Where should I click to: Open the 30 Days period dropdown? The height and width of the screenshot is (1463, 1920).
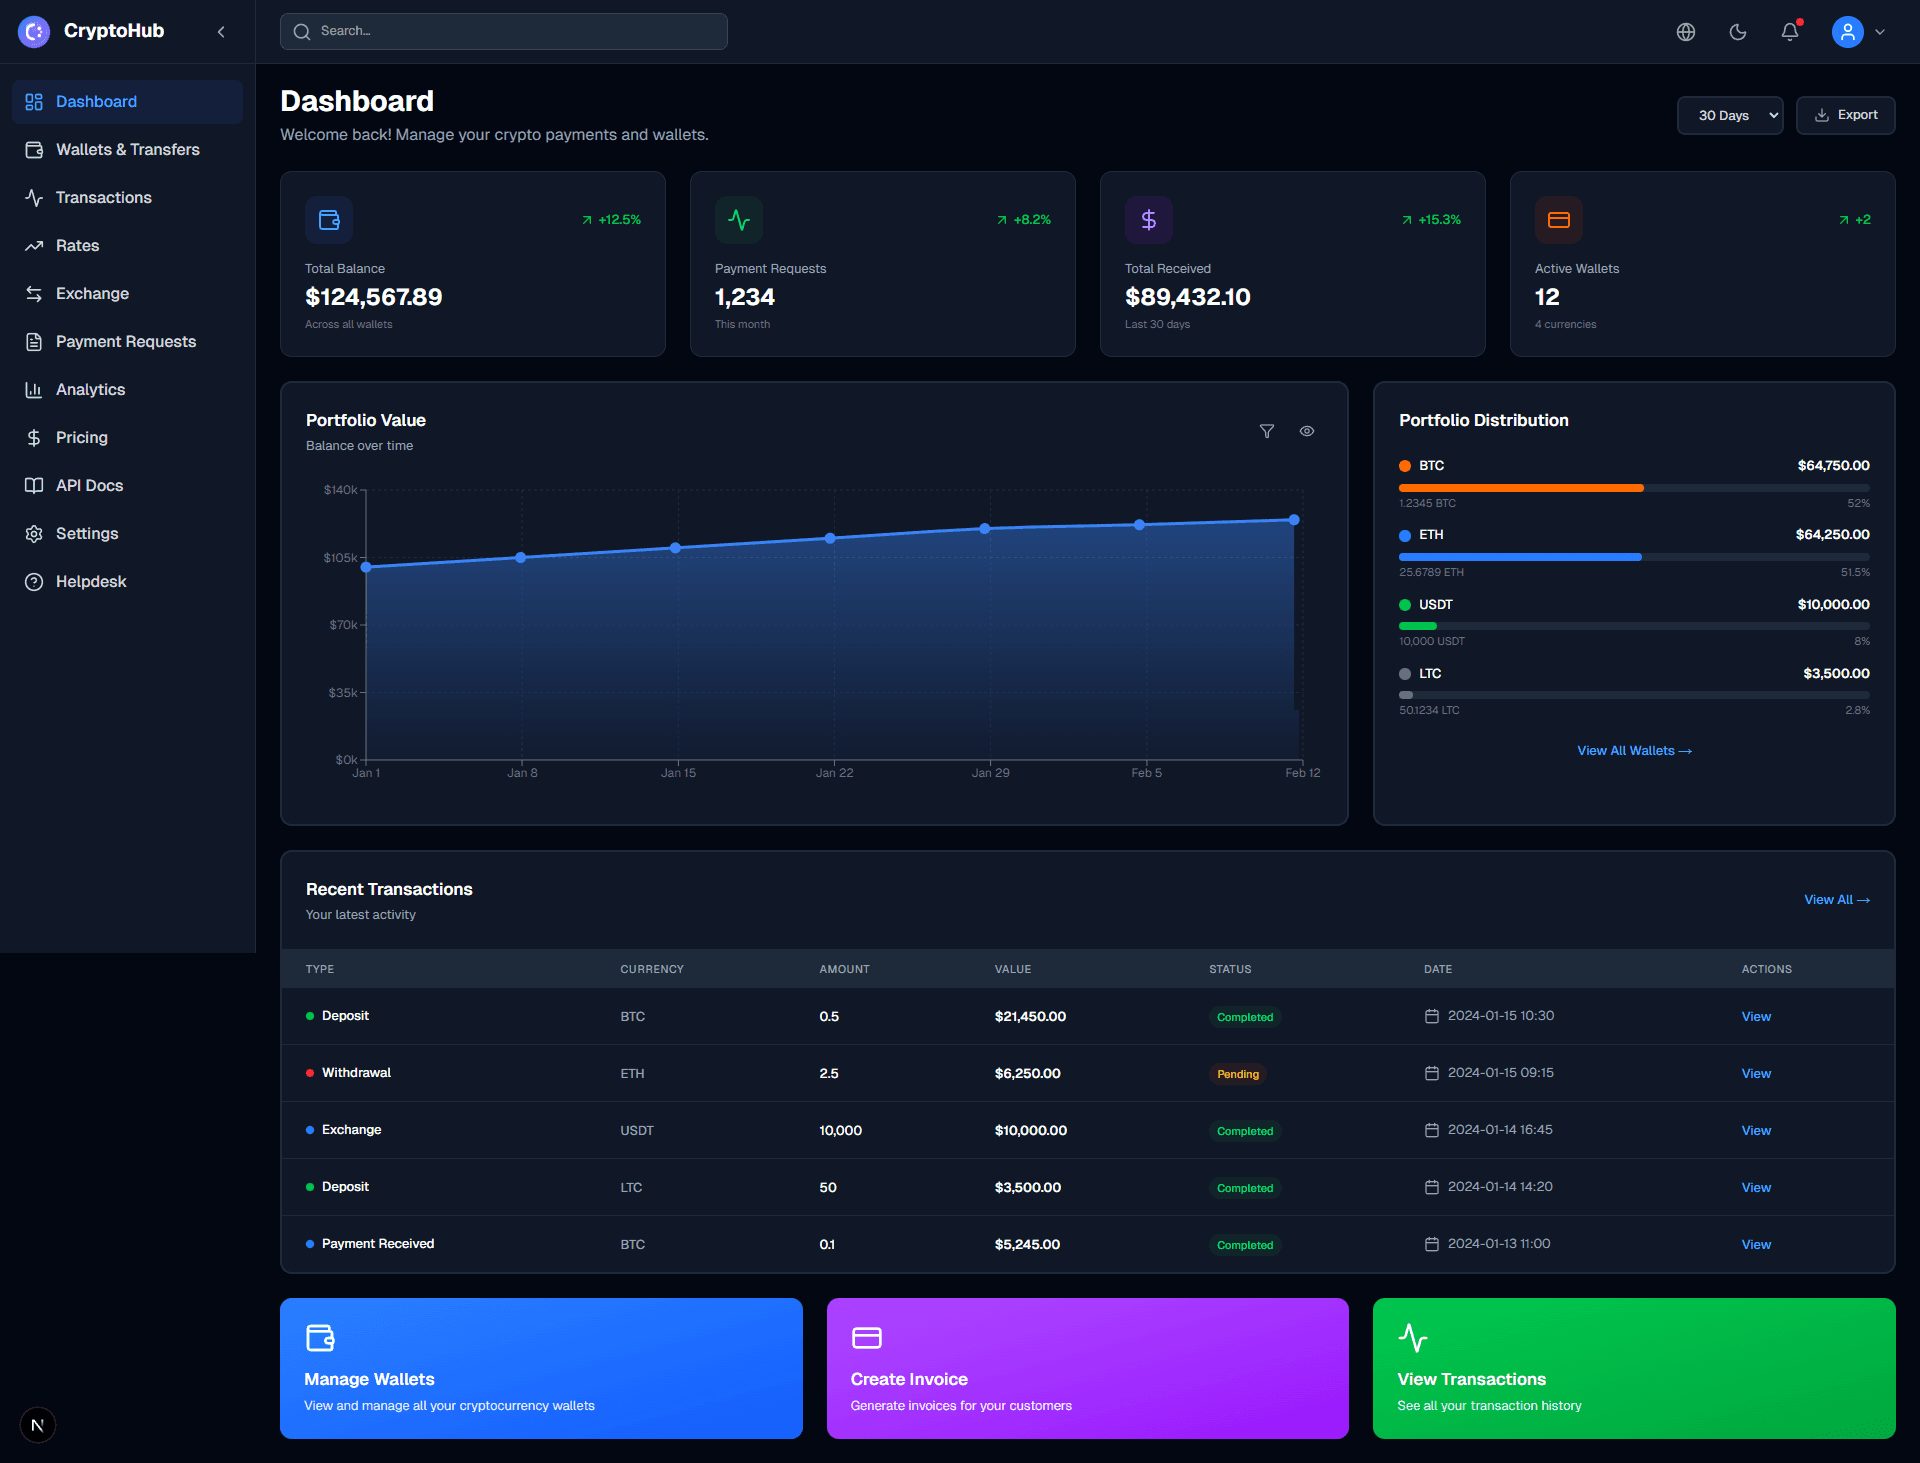click(x=1730, y=115)
